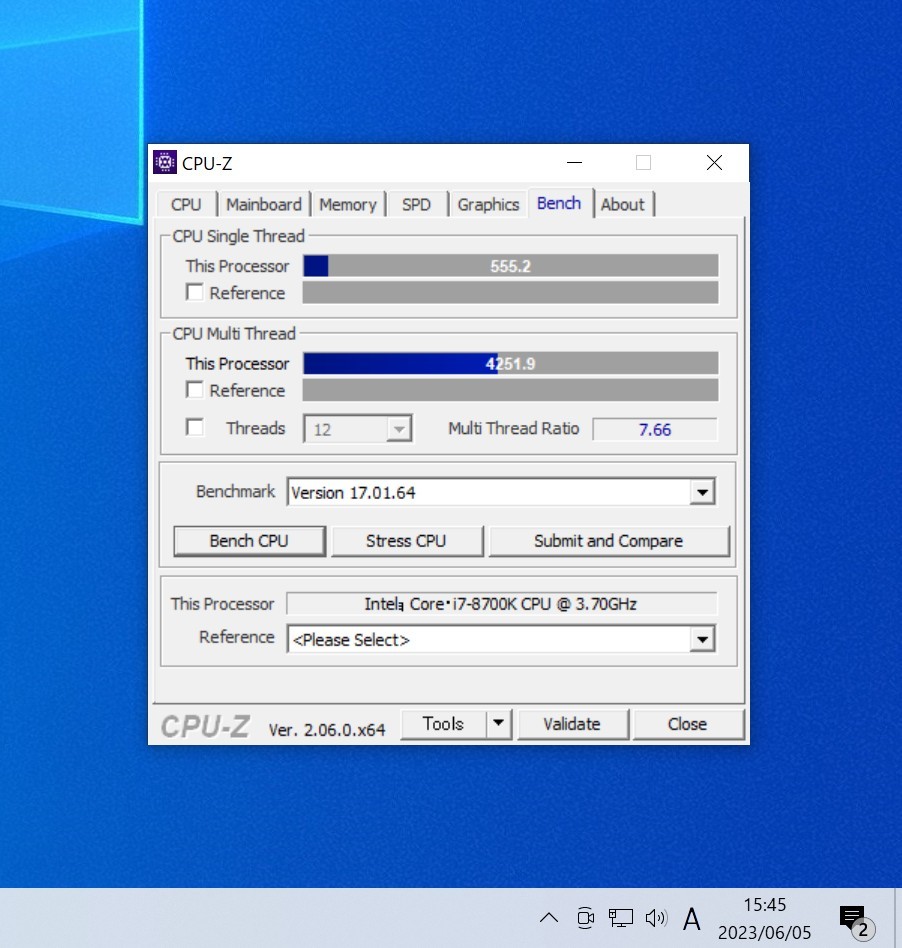Image resolution: width=902 pixels, height=948 pixels.
Task: Open the About tab
Action: point(622,204)
